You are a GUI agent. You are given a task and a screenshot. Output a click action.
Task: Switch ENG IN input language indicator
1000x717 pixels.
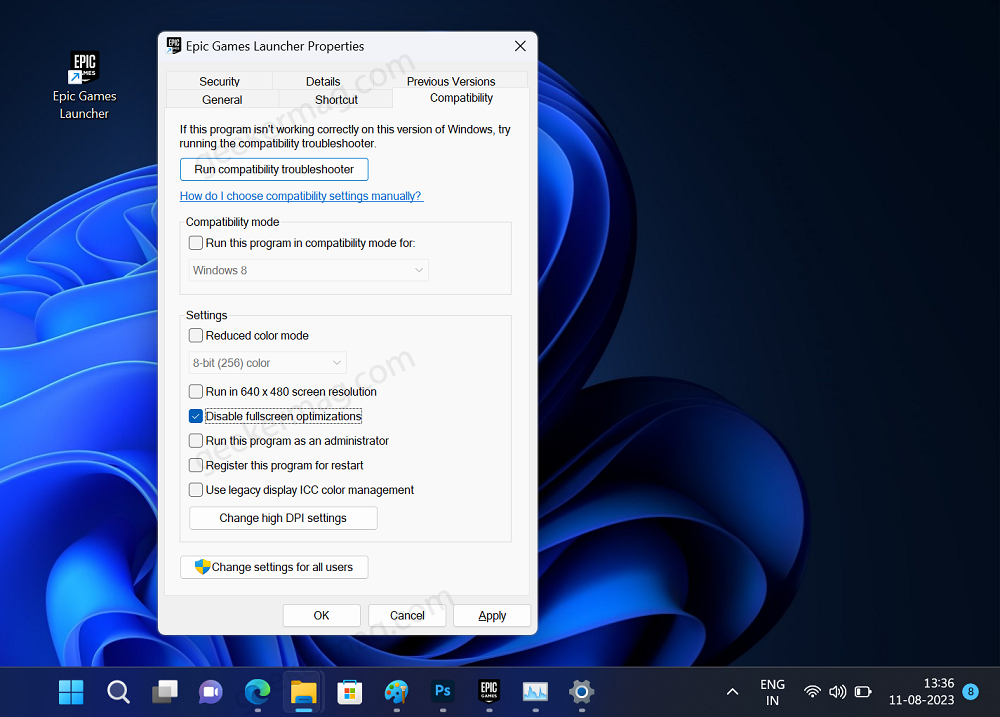tap(772, 692)
